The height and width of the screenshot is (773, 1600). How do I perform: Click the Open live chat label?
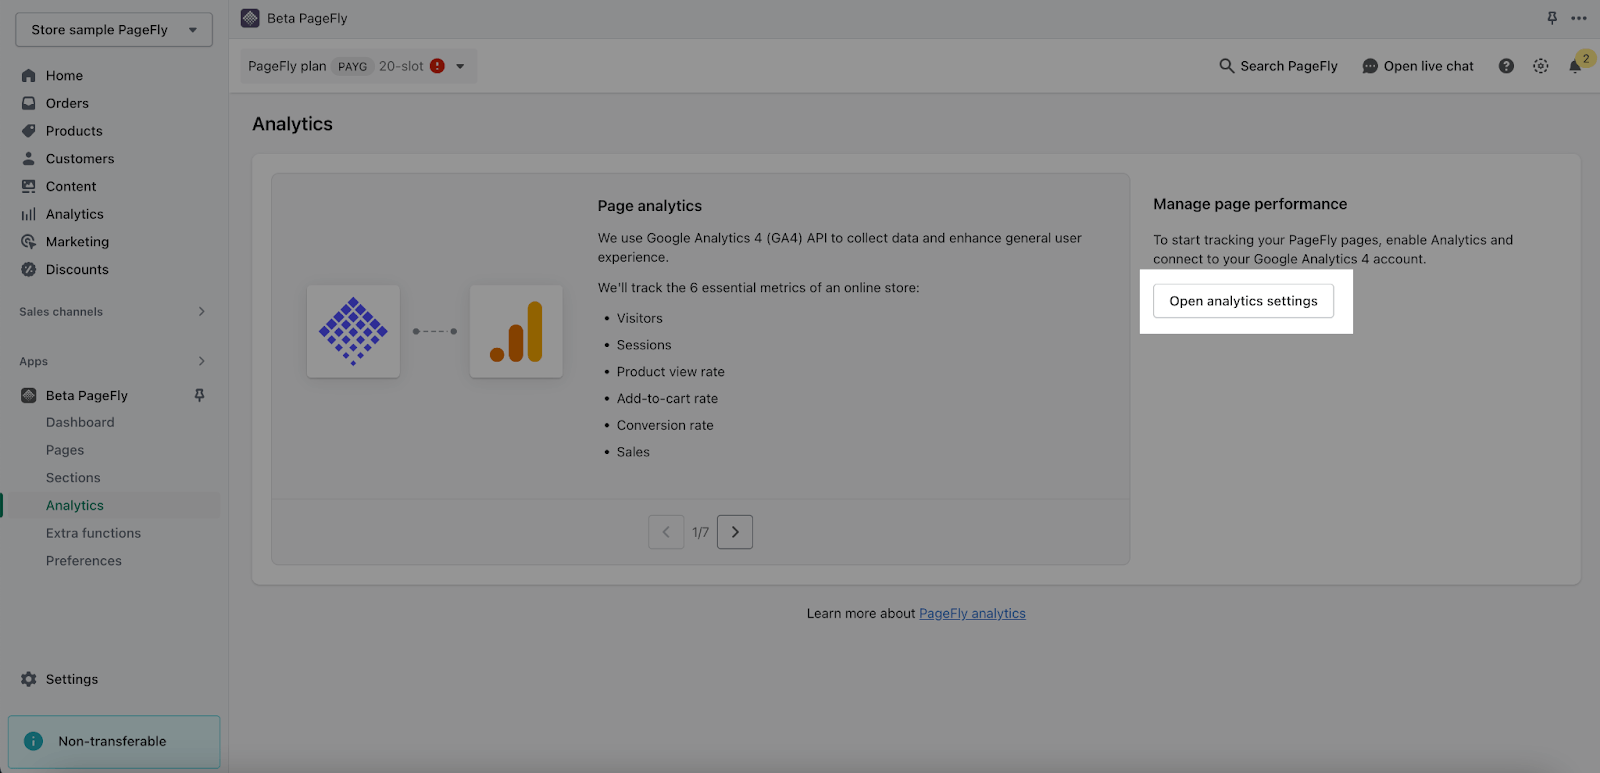1428,66
